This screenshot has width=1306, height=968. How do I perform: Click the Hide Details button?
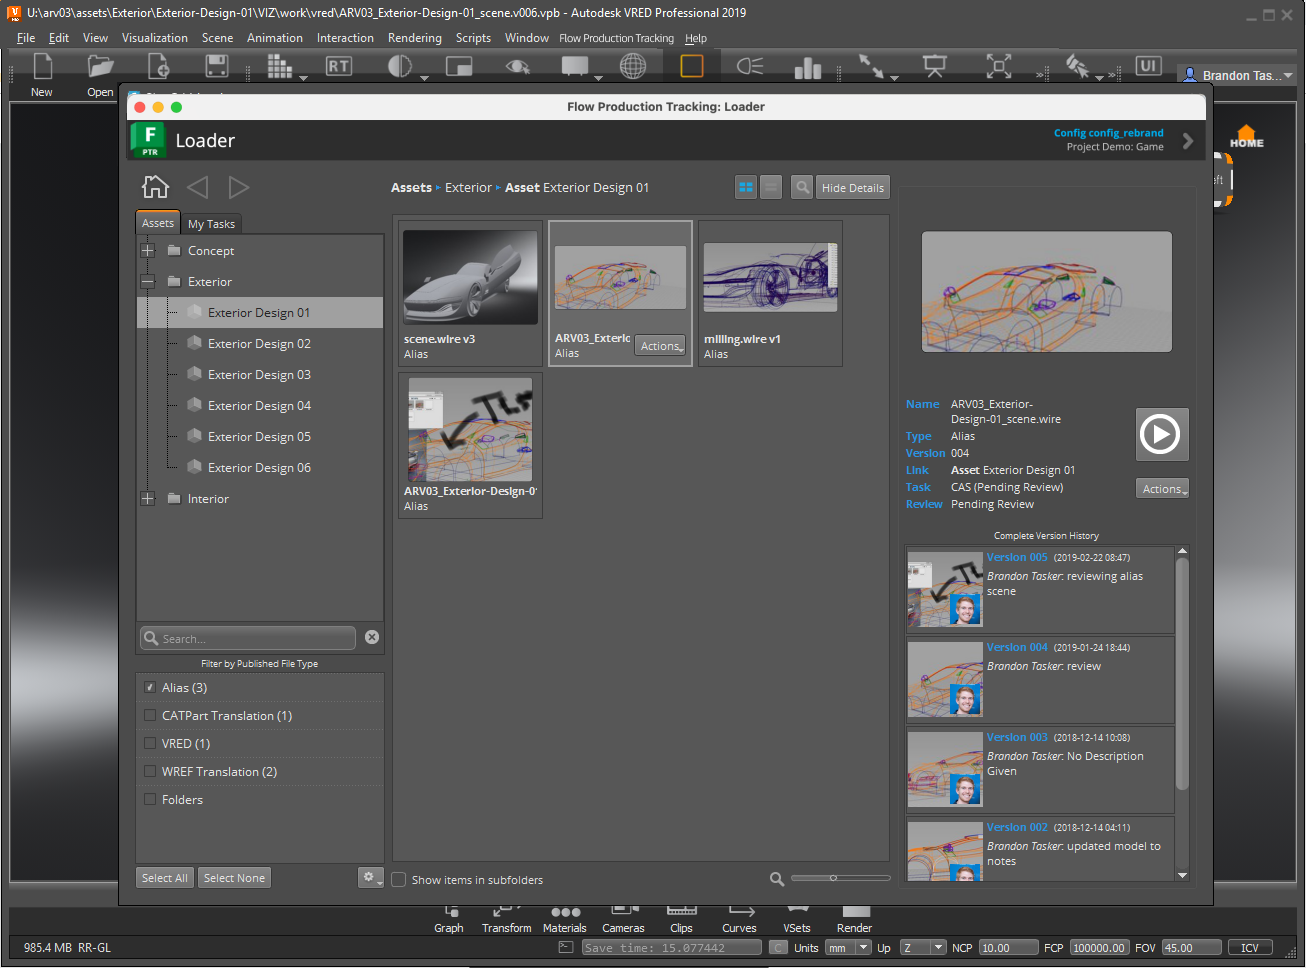click(853, 187)
